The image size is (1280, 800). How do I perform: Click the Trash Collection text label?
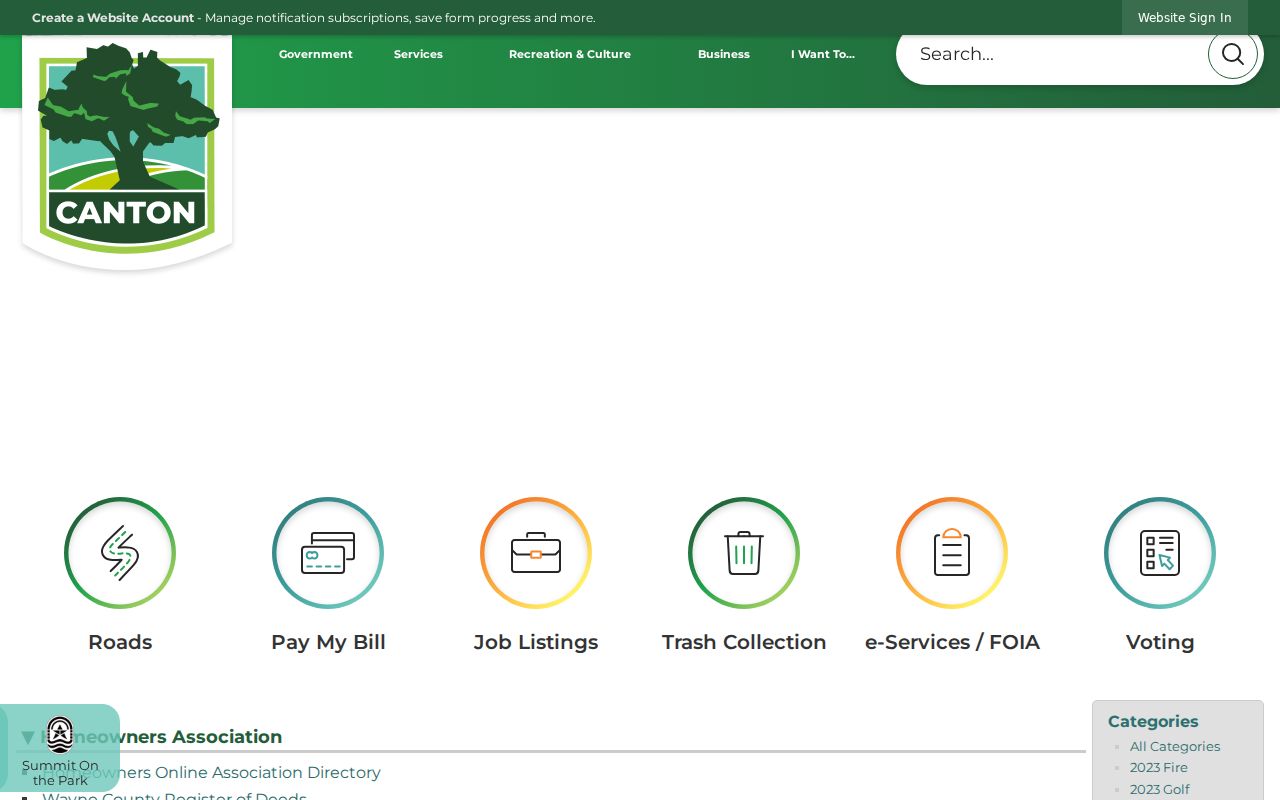point(744,642)
